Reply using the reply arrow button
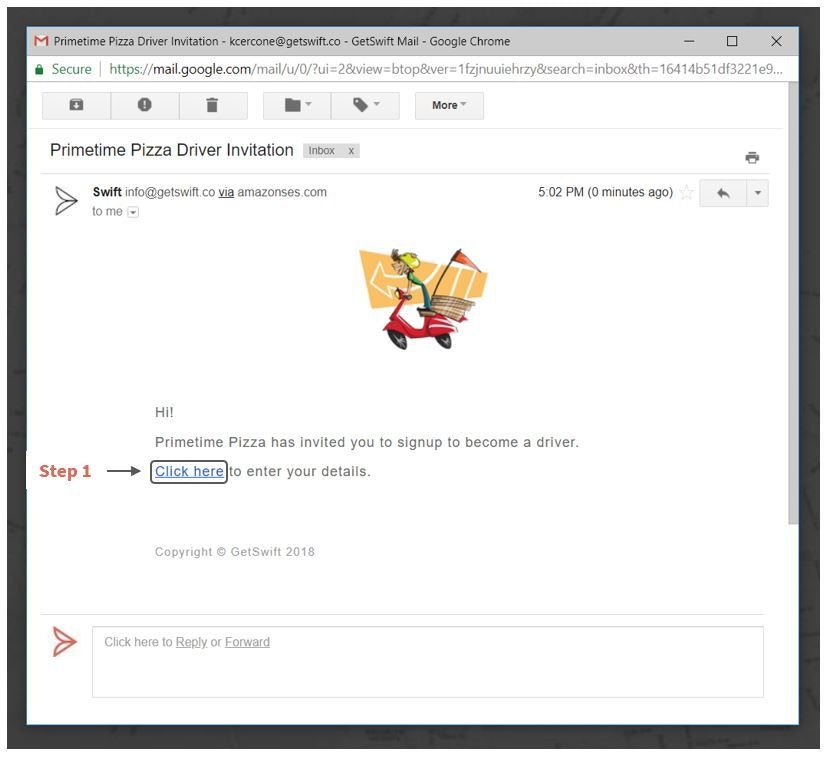The image size is (828, 757). (723, 193)
